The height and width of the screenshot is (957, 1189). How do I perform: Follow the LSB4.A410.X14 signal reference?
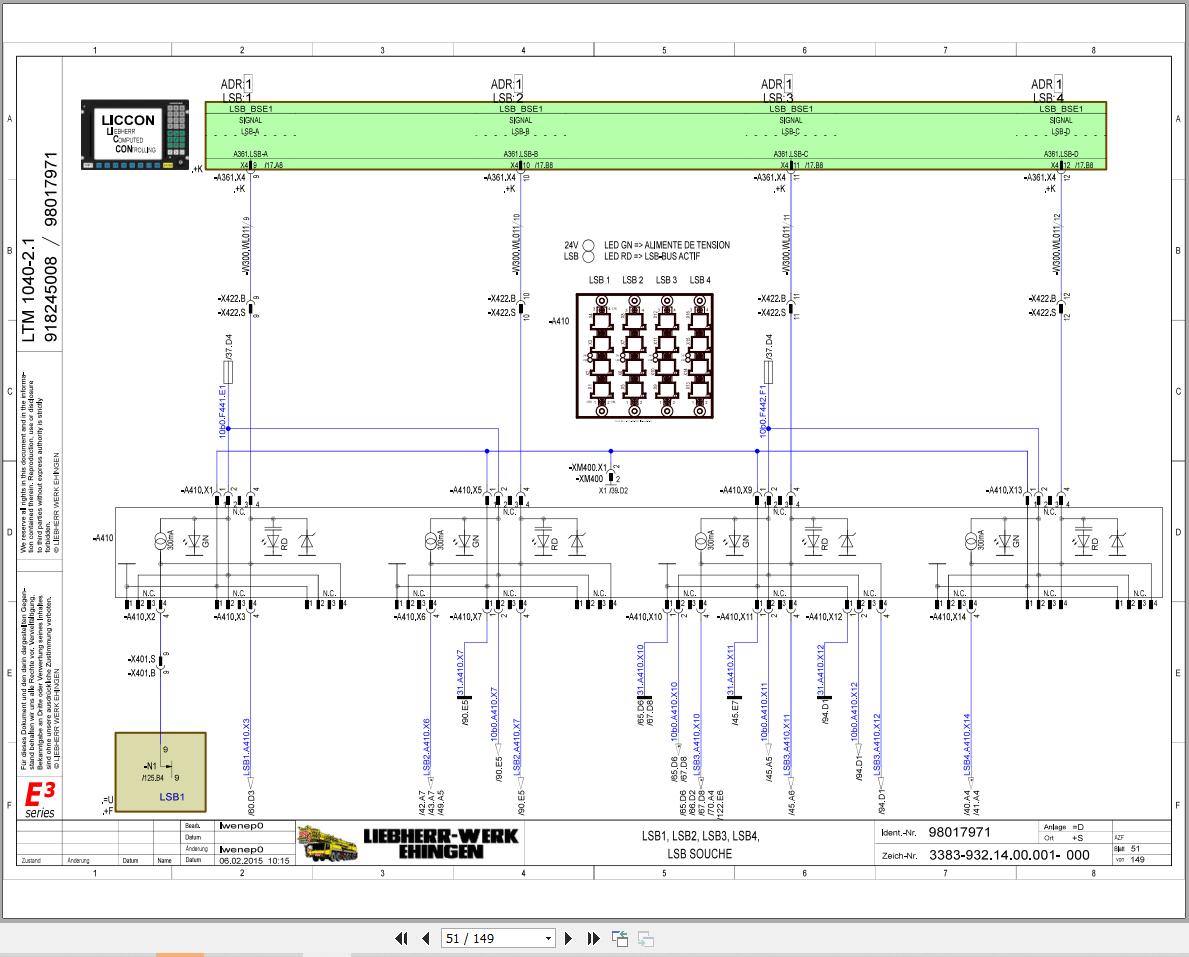pos(967,743)
